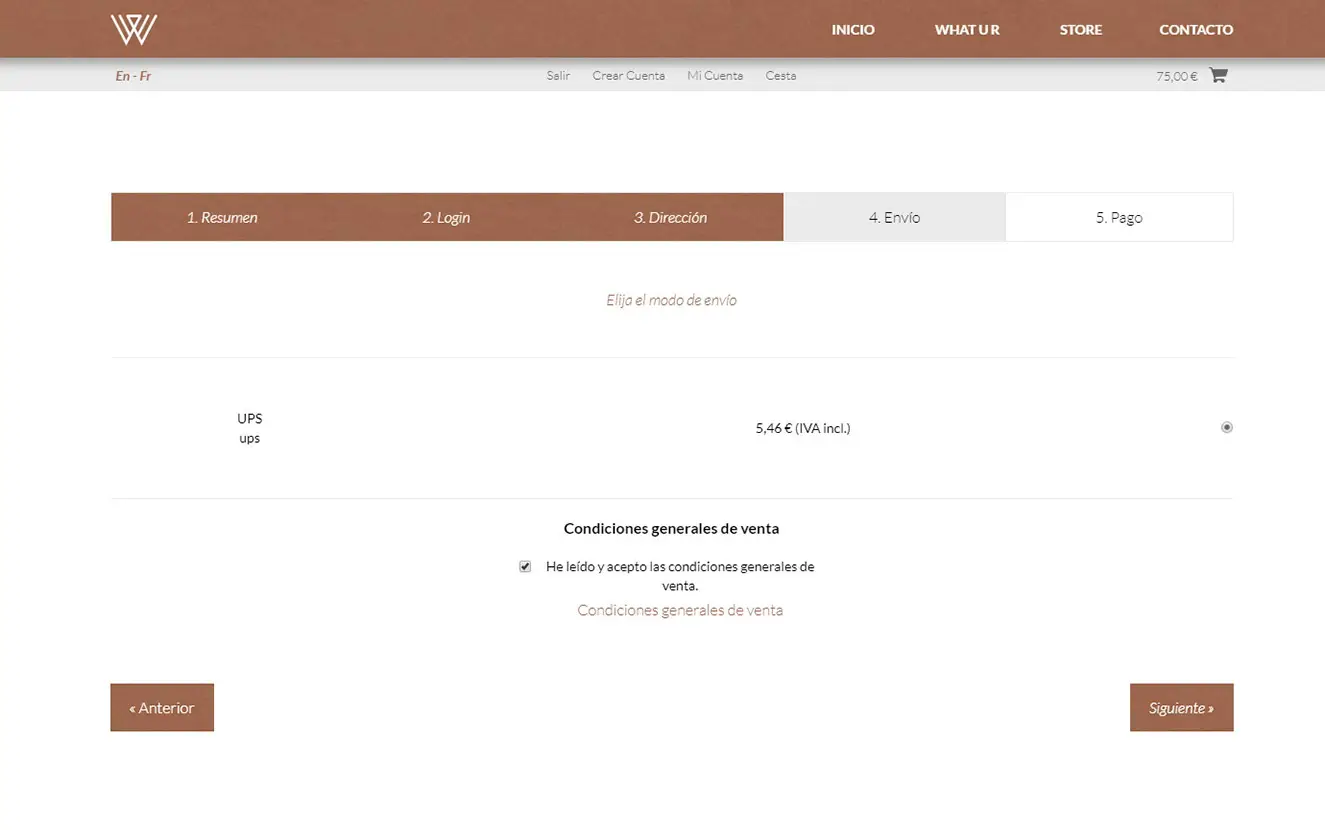Click the Siguiente » button
Image resolution: width=1325 pixels, height=830 pixels.
(1181, 708)
